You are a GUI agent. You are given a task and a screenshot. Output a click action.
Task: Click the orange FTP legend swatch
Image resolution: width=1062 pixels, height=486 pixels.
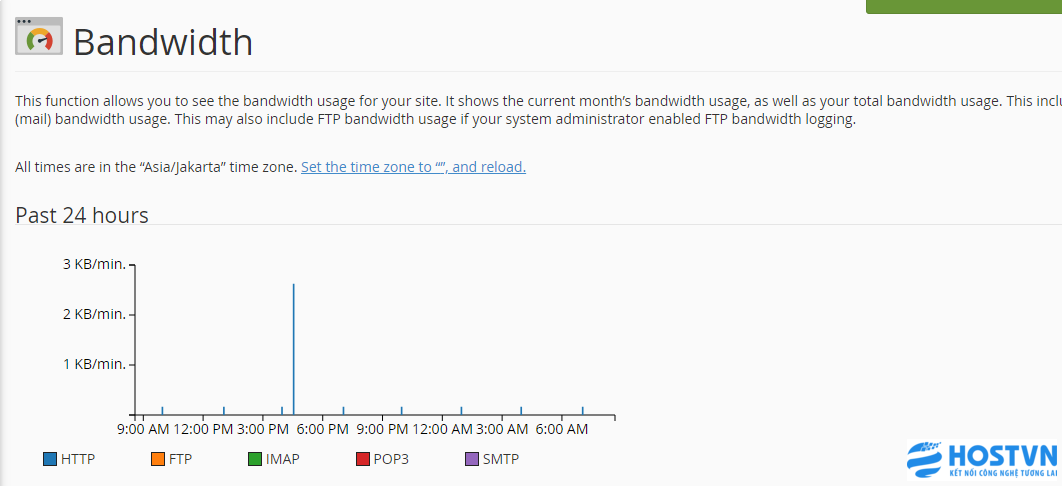click(x=158, y=460)
